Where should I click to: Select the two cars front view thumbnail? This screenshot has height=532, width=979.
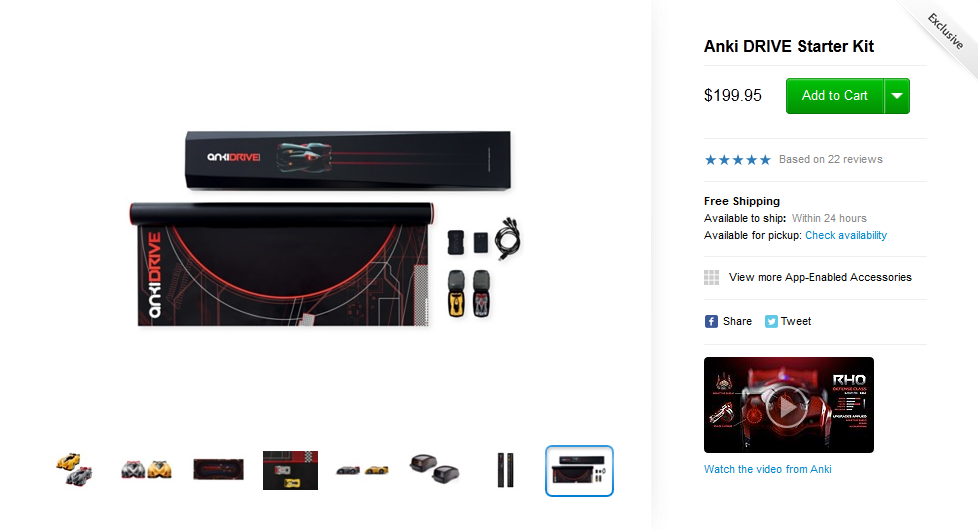146,470
